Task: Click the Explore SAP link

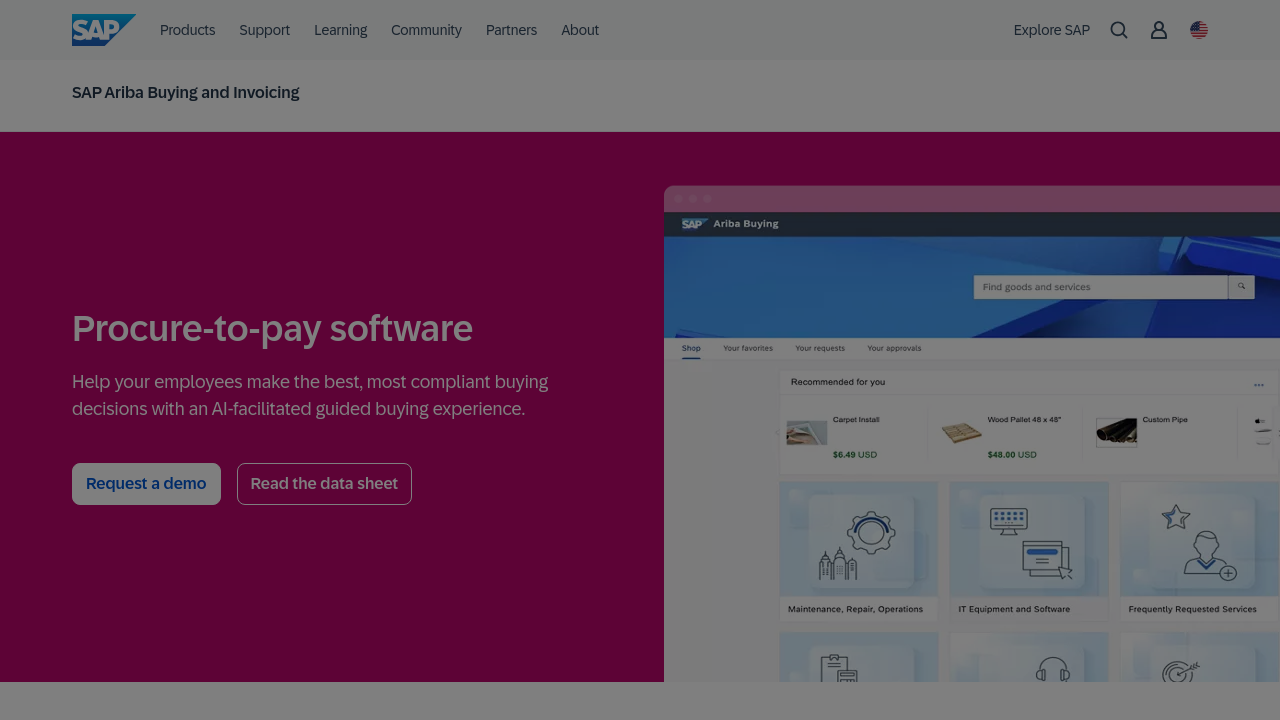Action: coord(1051,30)
